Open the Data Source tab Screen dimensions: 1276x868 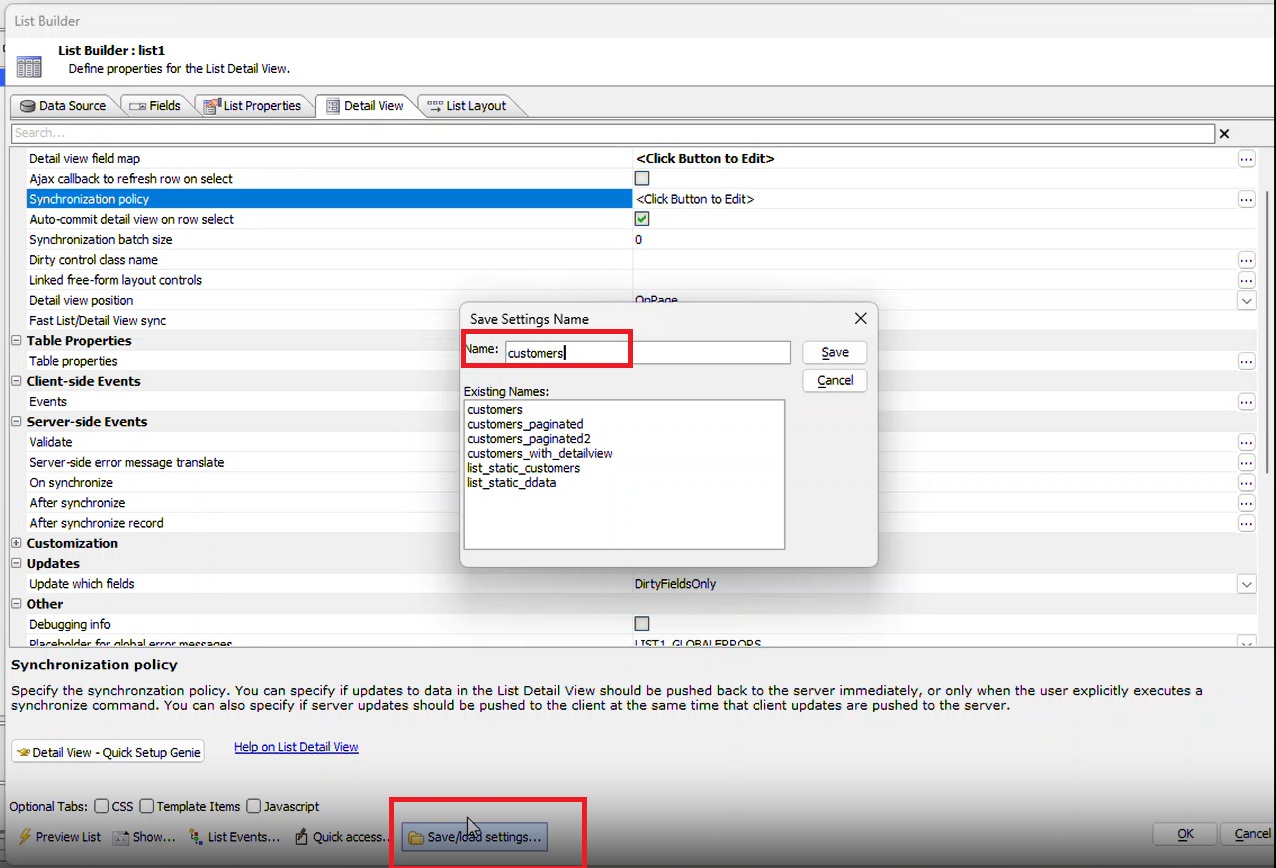[x=63, y=106]
